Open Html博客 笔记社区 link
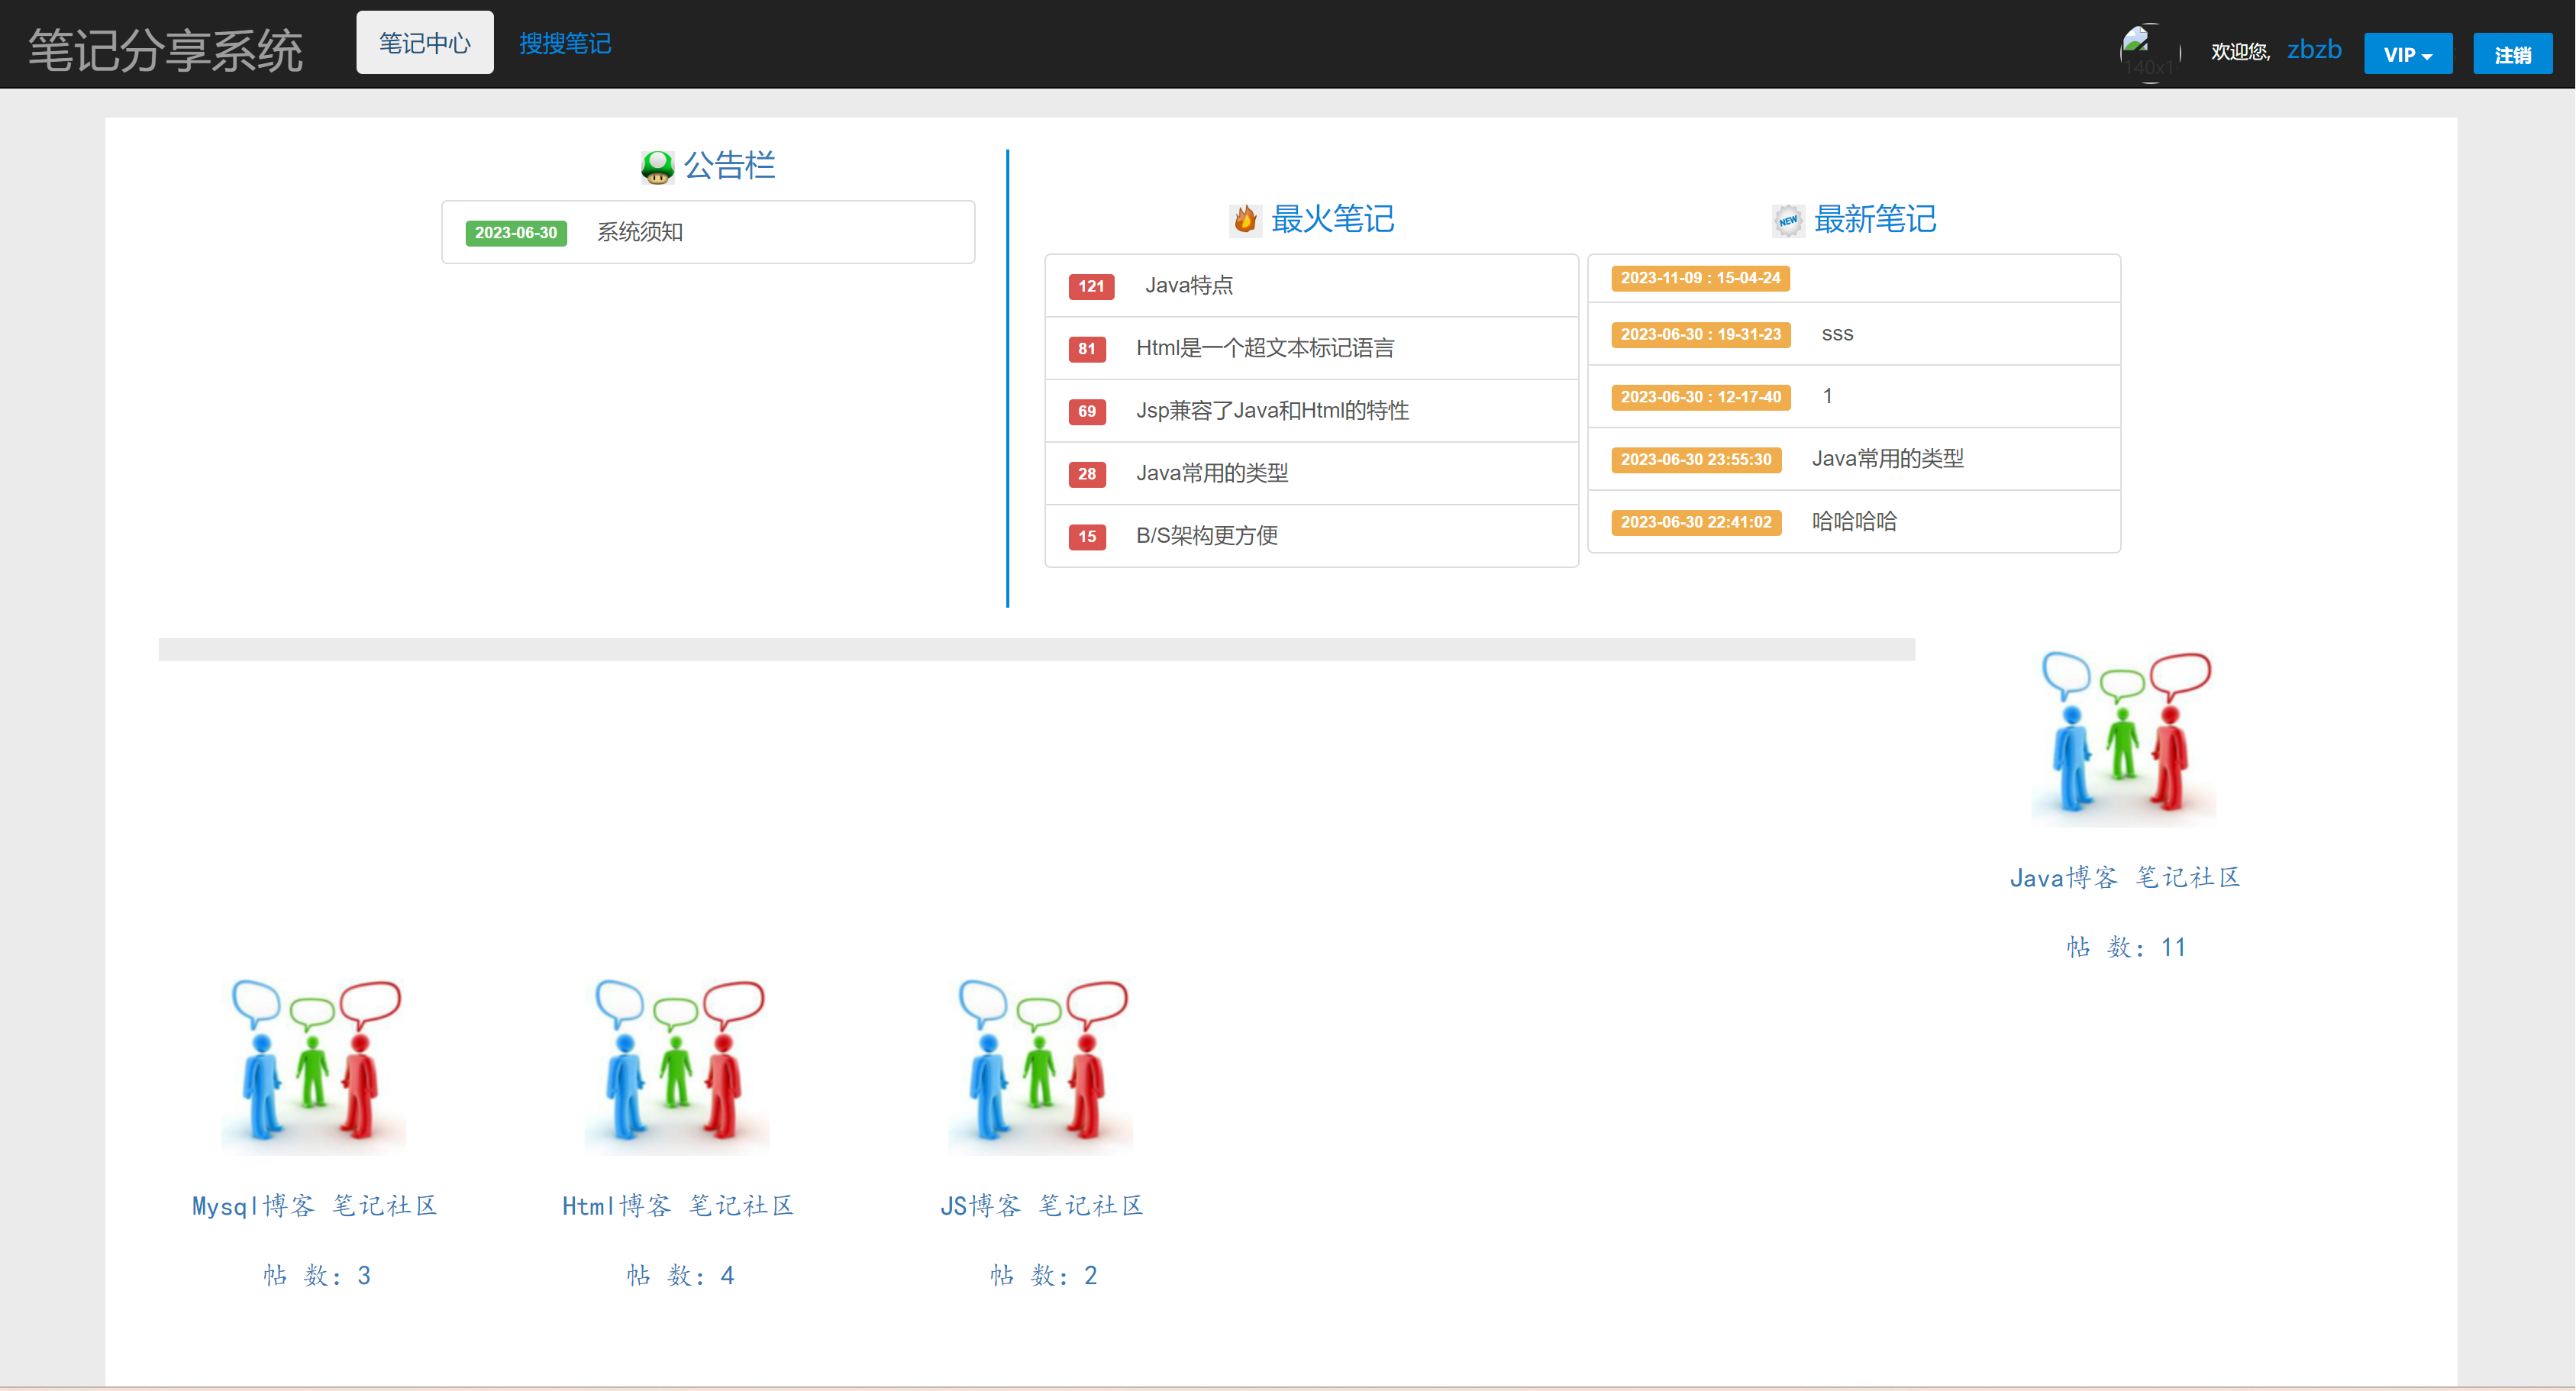This screenshot has width=2576, height=1391. (x=677, y=1205)
